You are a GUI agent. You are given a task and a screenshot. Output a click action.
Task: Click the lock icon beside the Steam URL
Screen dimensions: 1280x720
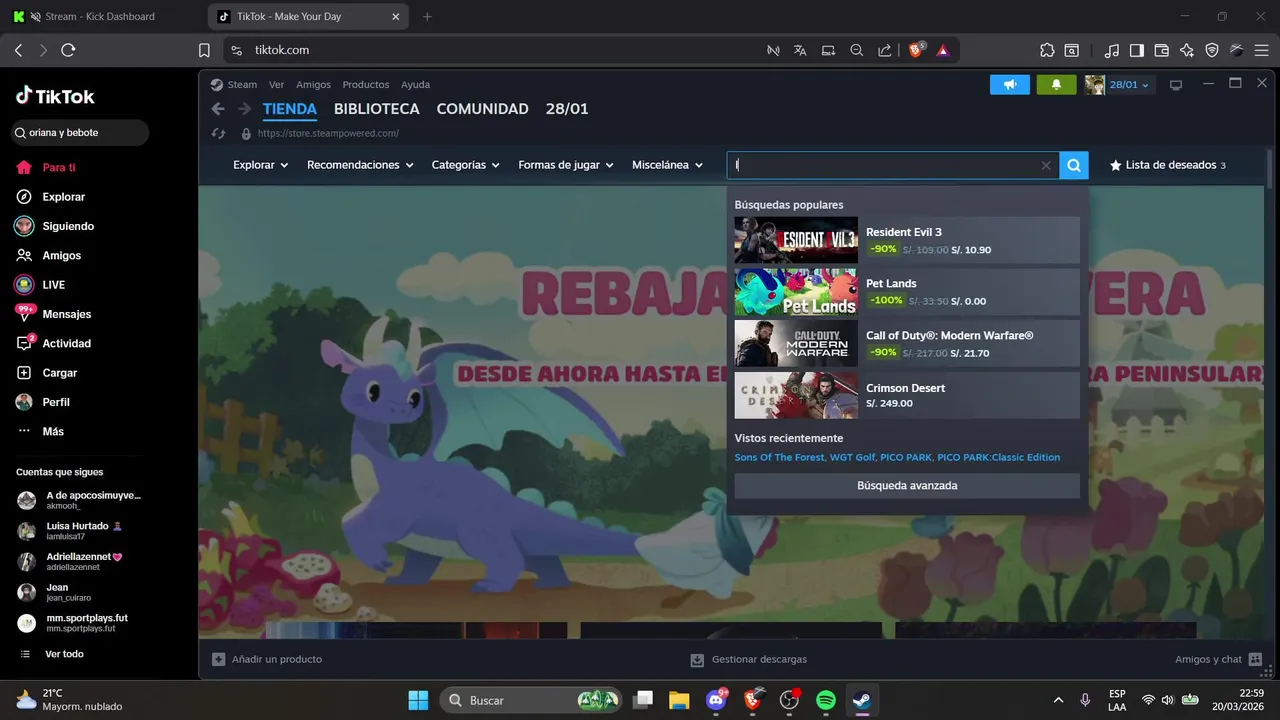(x=246, y=133)
